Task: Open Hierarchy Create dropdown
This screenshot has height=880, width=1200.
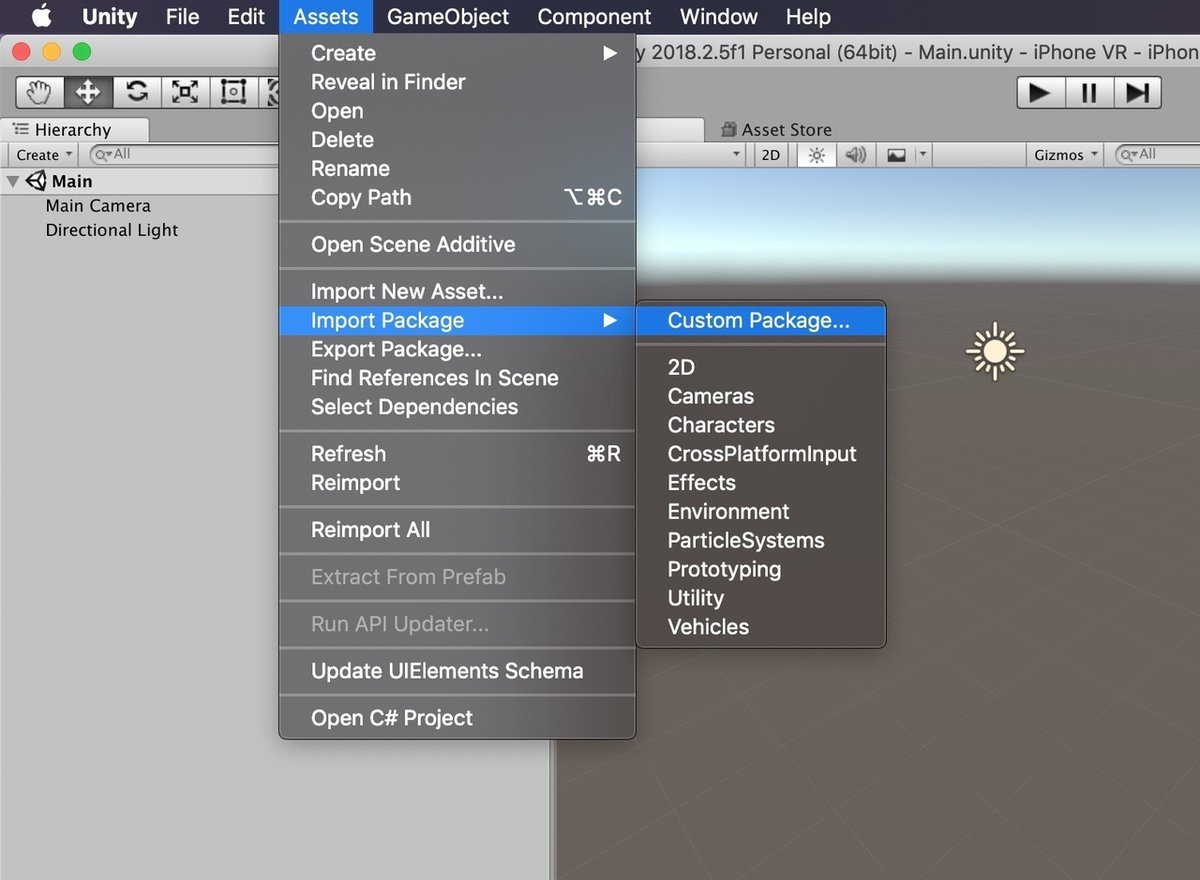Action: [x=44, y=155]
